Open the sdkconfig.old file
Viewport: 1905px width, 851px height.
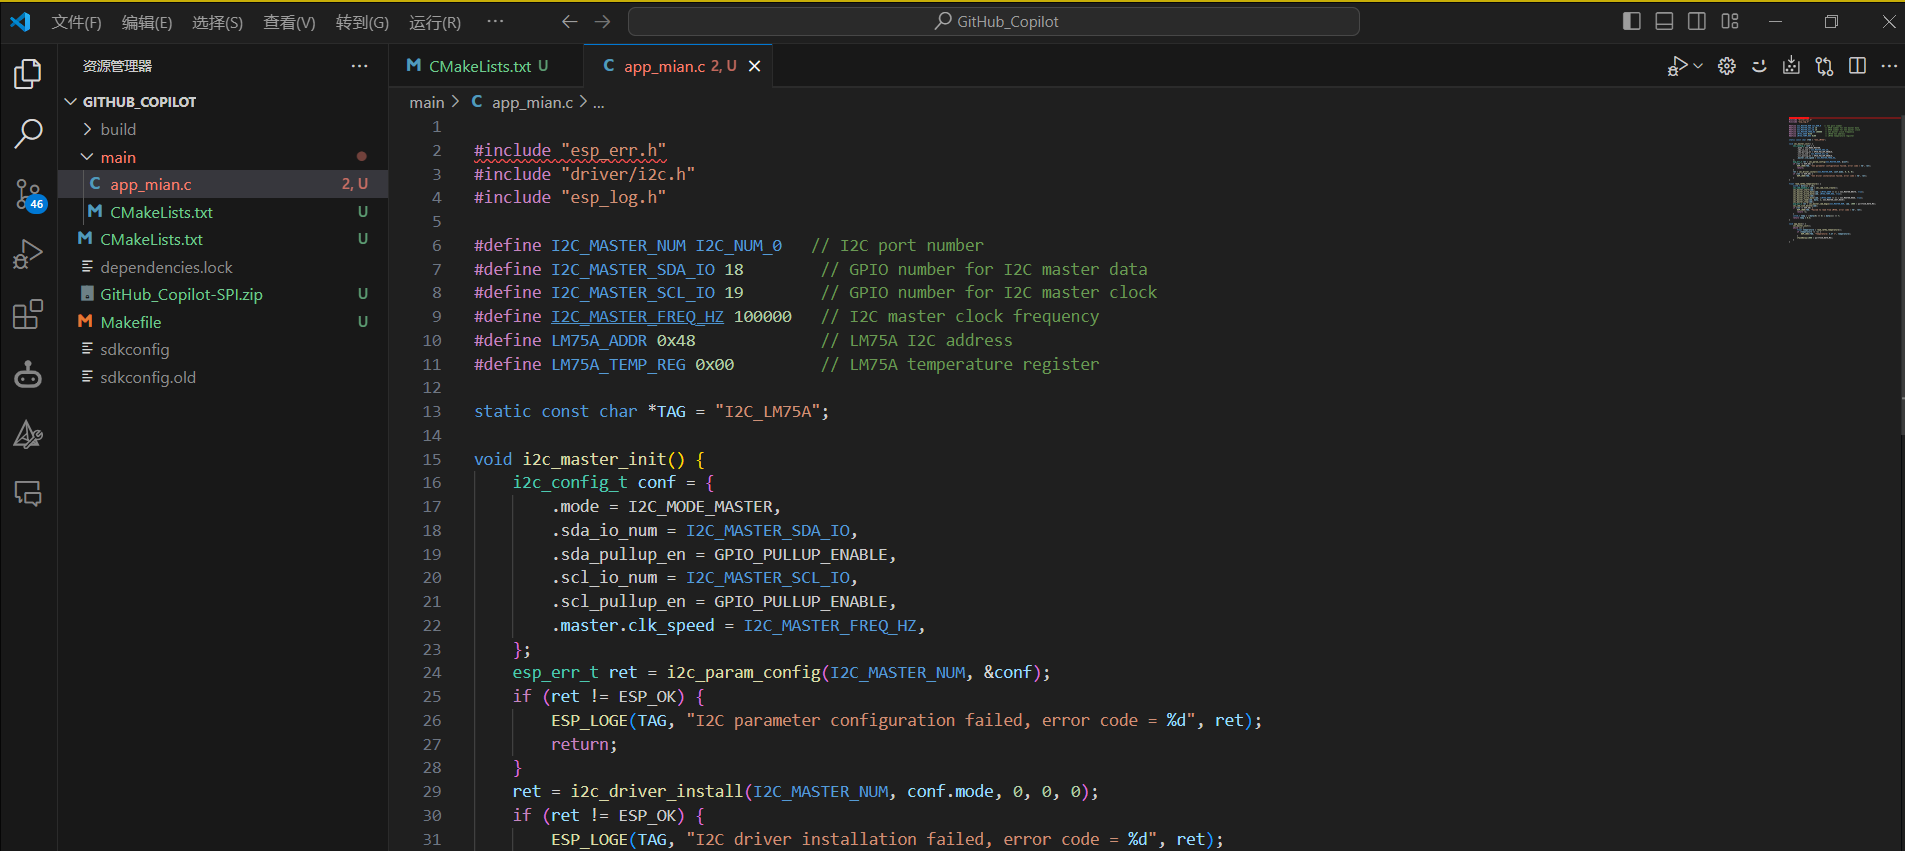pyautogui.click(x=223, y=377)
